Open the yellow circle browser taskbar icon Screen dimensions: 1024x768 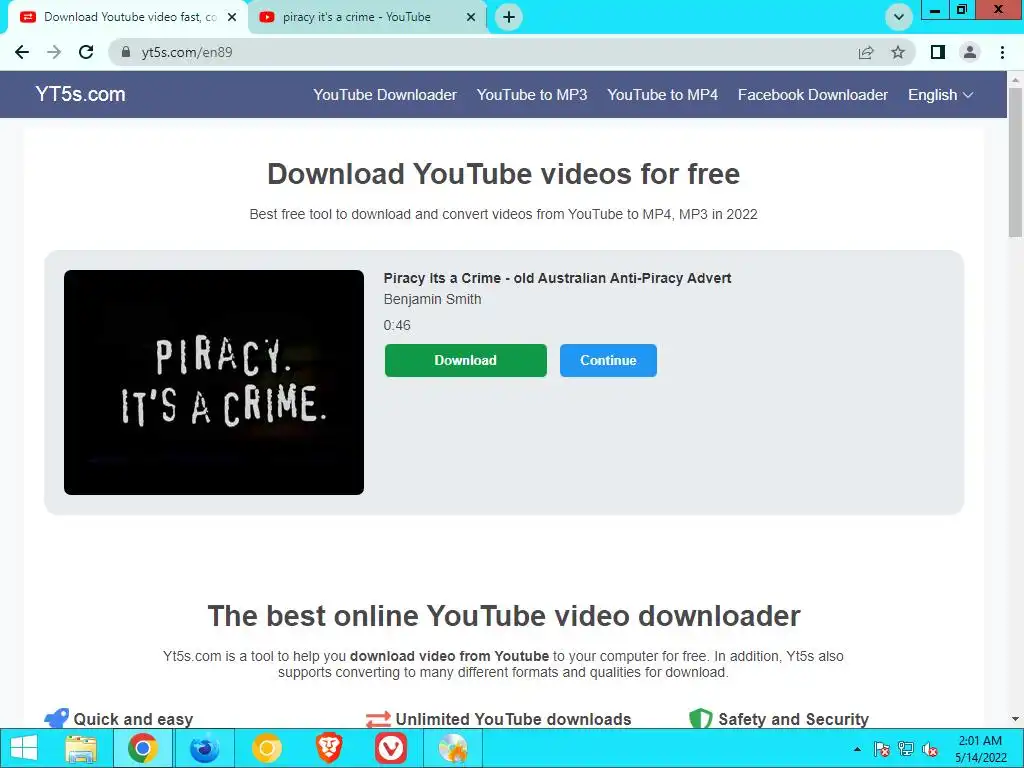coord(266,748)
